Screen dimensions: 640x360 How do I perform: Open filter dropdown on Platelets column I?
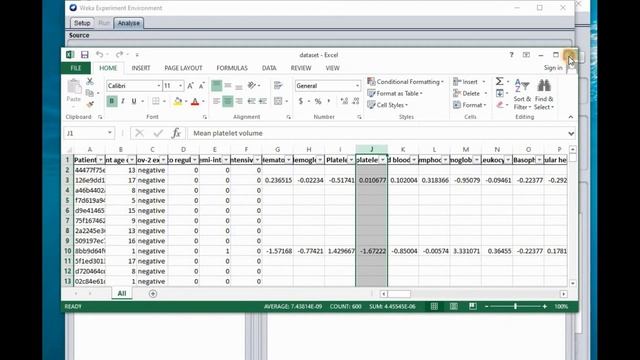click(351, 160)
